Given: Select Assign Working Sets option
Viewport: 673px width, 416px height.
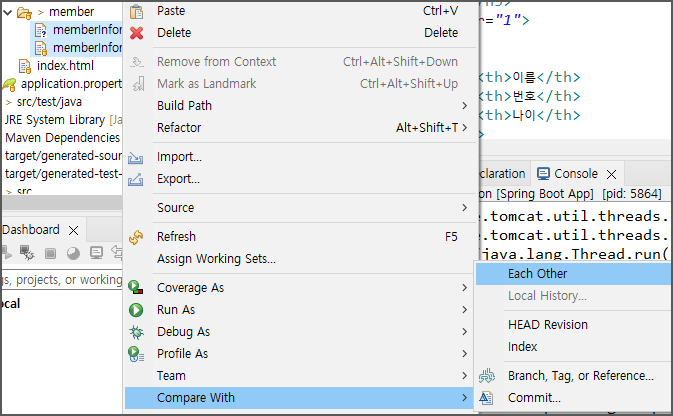Looking at the screenshot, I should (300, 259).
